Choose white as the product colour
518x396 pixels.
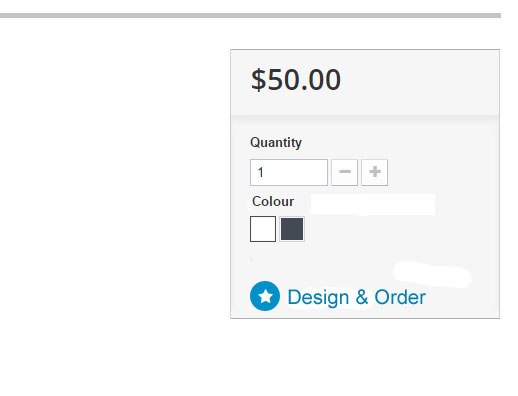(x=263, y=229)
